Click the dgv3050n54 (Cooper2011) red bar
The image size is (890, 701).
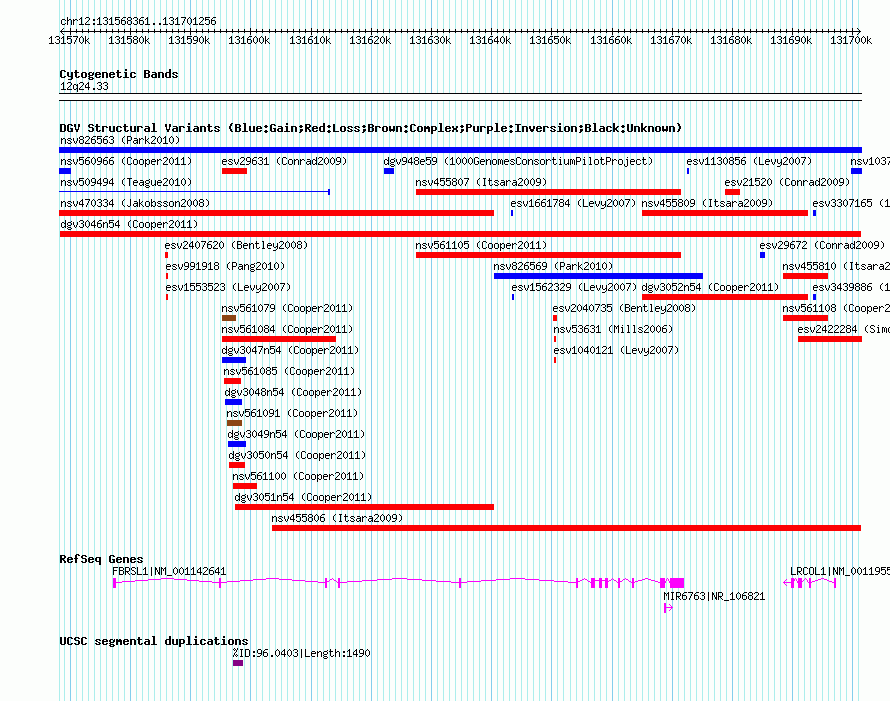(237, 465)
